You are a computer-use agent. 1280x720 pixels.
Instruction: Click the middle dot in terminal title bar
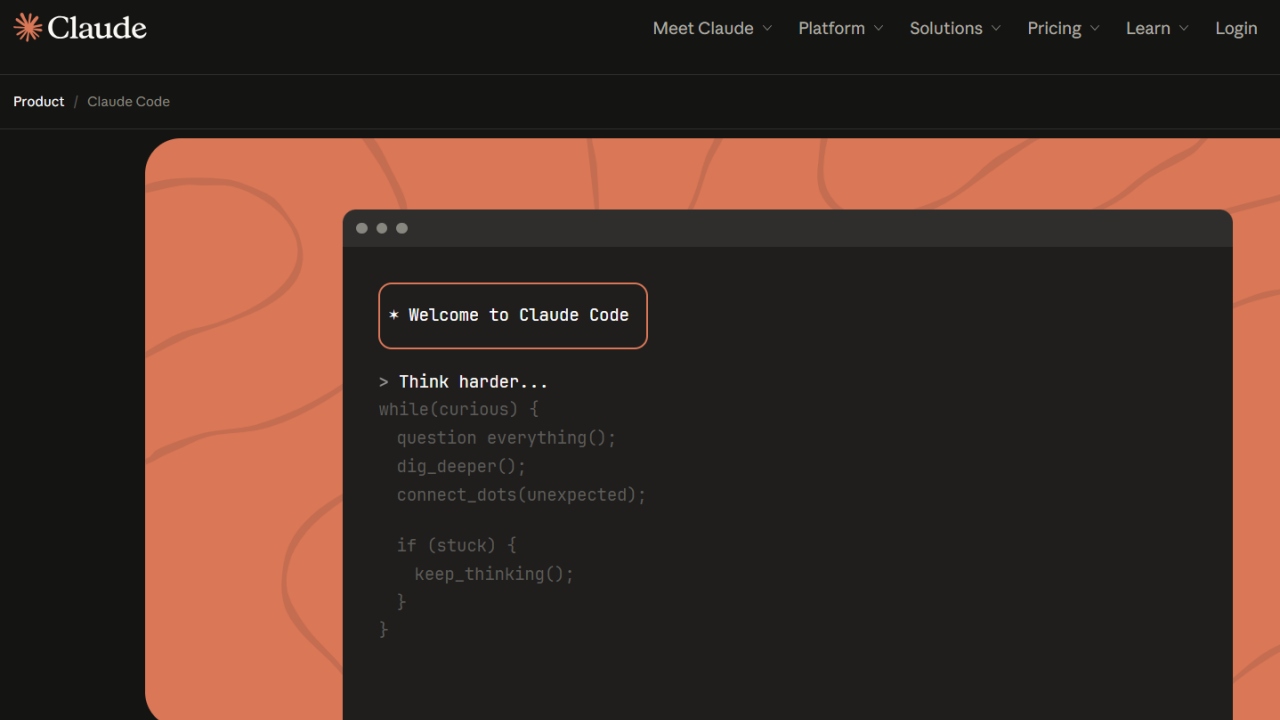(x=382, y=228)
